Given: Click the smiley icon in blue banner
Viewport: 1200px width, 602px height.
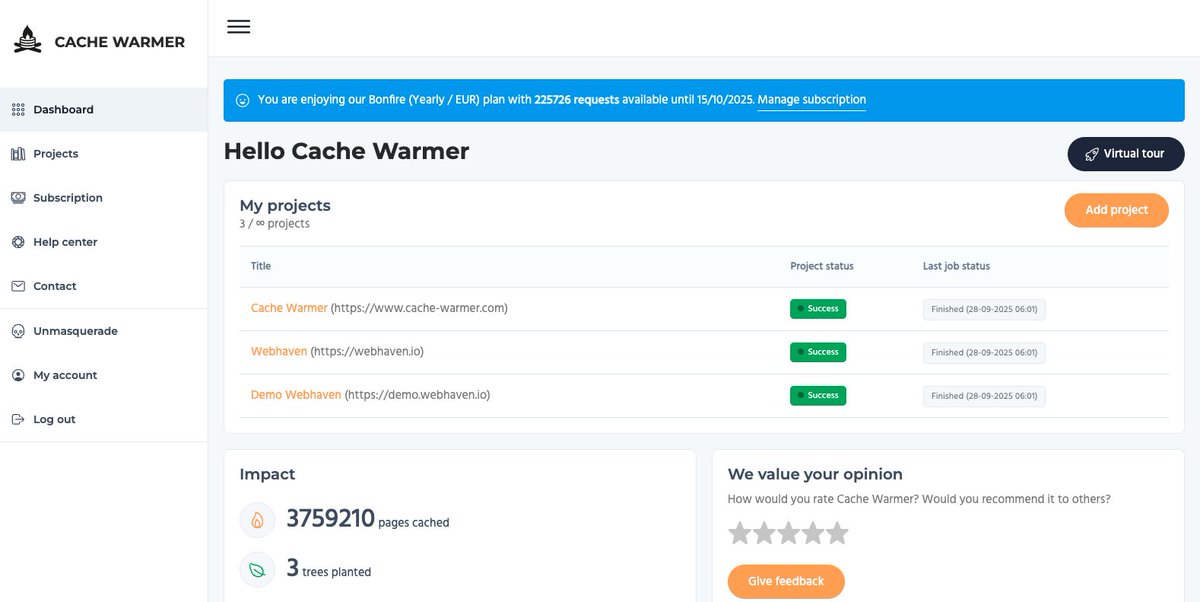Looking at the screenshot, I should [242, 100].
